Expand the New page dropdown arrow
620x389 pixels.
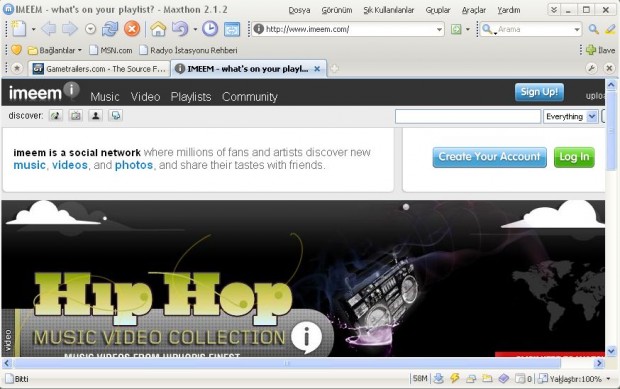(33, 29)
